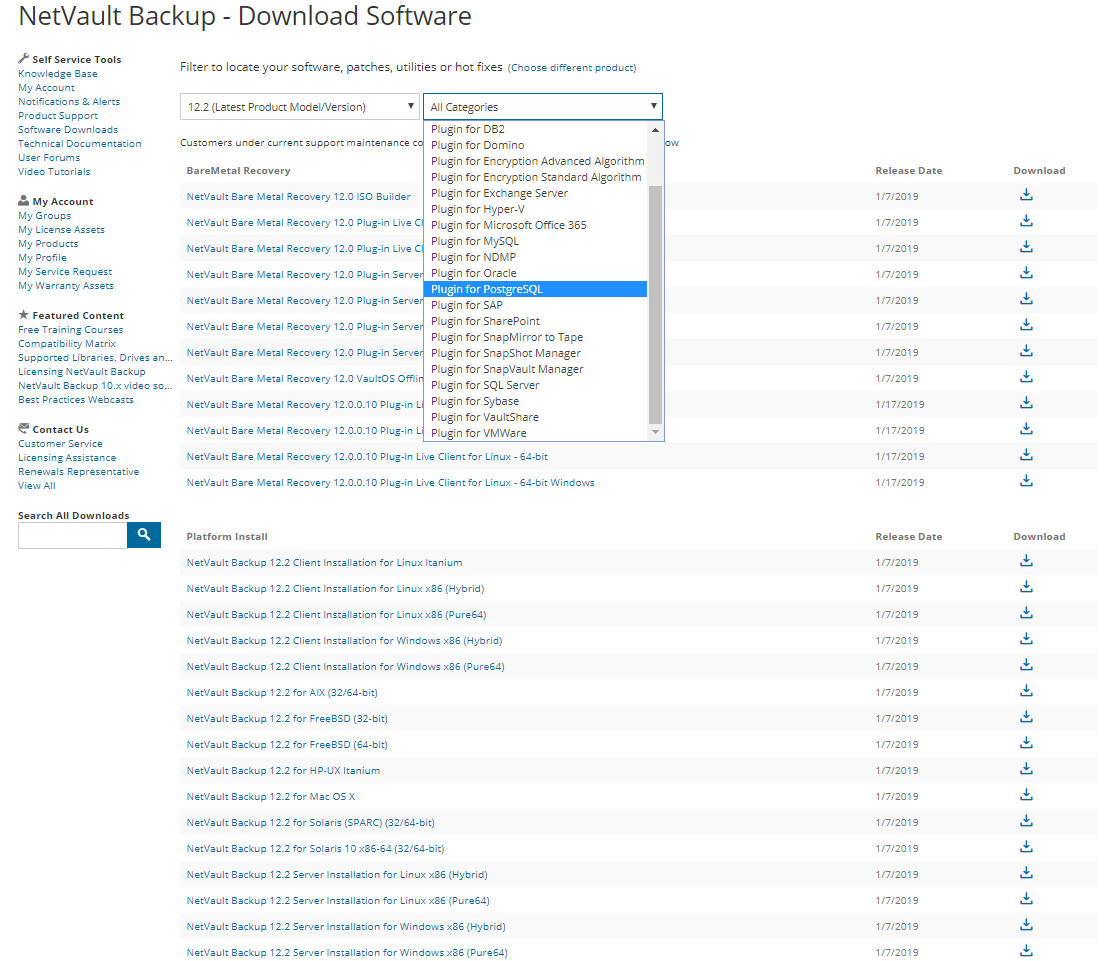1115x961 pixels.
Task: Download NetVault Backup 12.2 for HP-UX Itanium
Action: tap(1026, 769)
